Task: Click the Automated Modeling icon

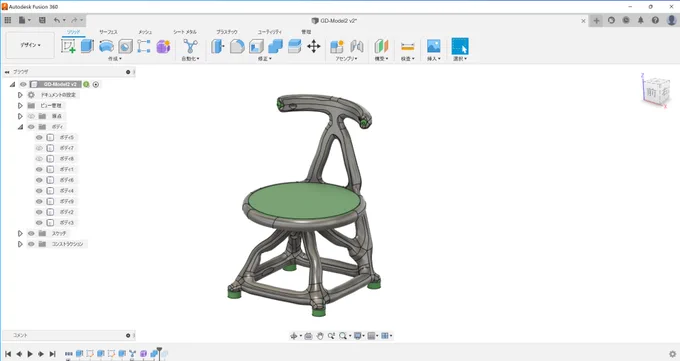Action: (190, 46)
